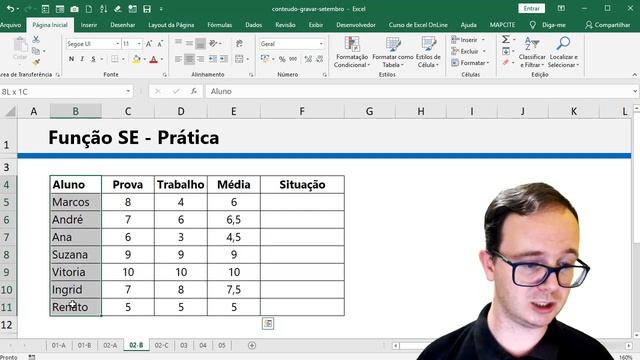
Task: Activate the Format Painter brush
Action: tap(36, 62)
